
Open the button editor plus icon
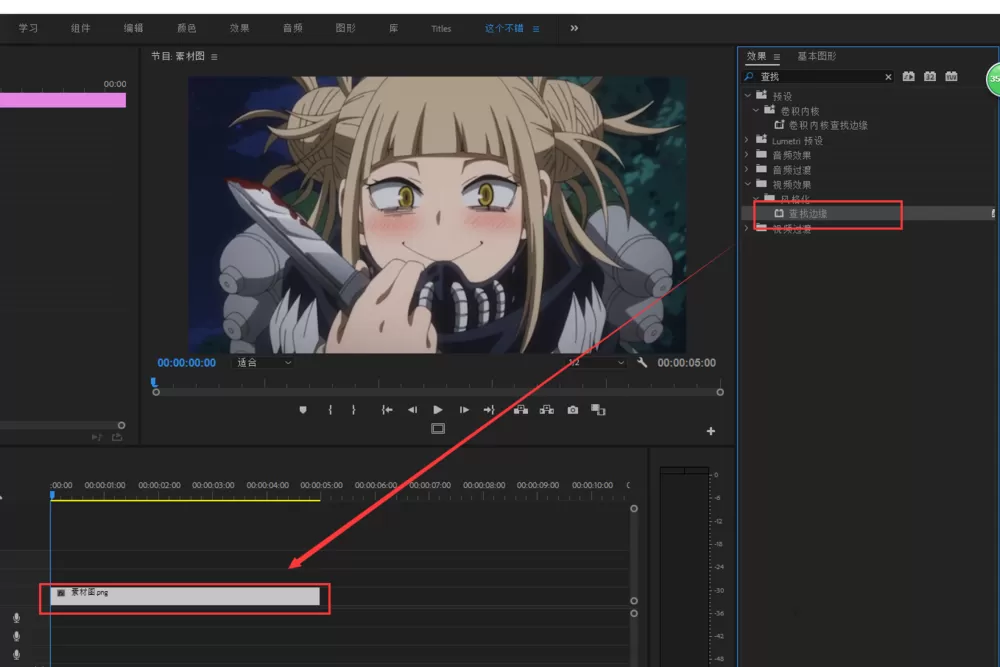710,431
